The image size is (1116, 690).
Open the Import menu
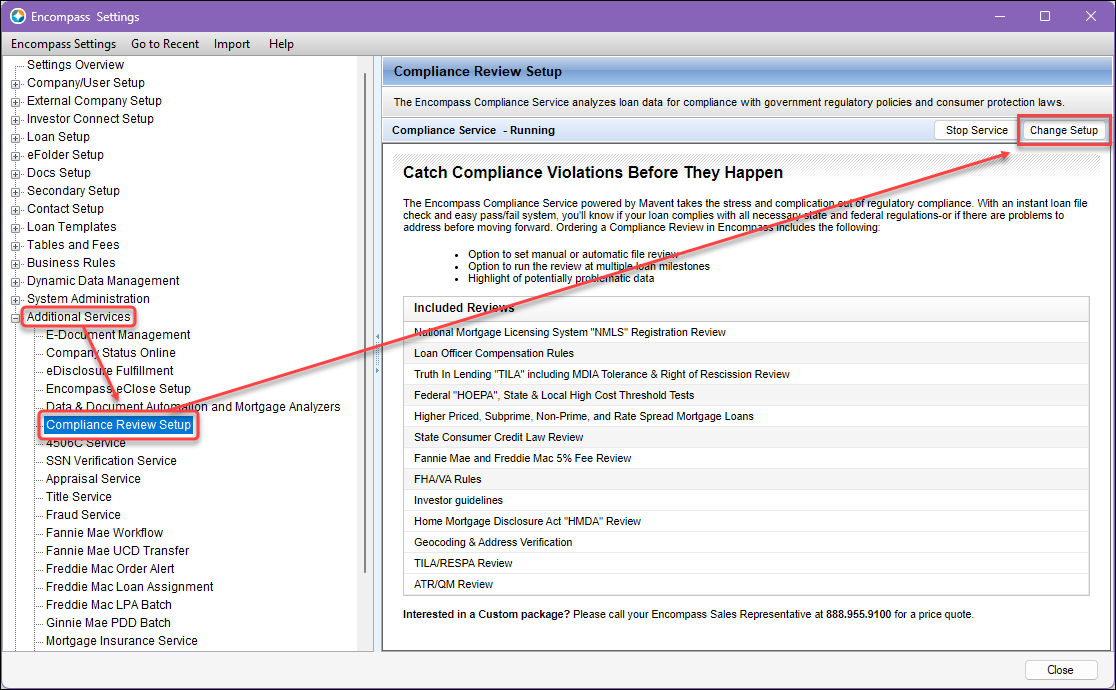click(232, 44)
